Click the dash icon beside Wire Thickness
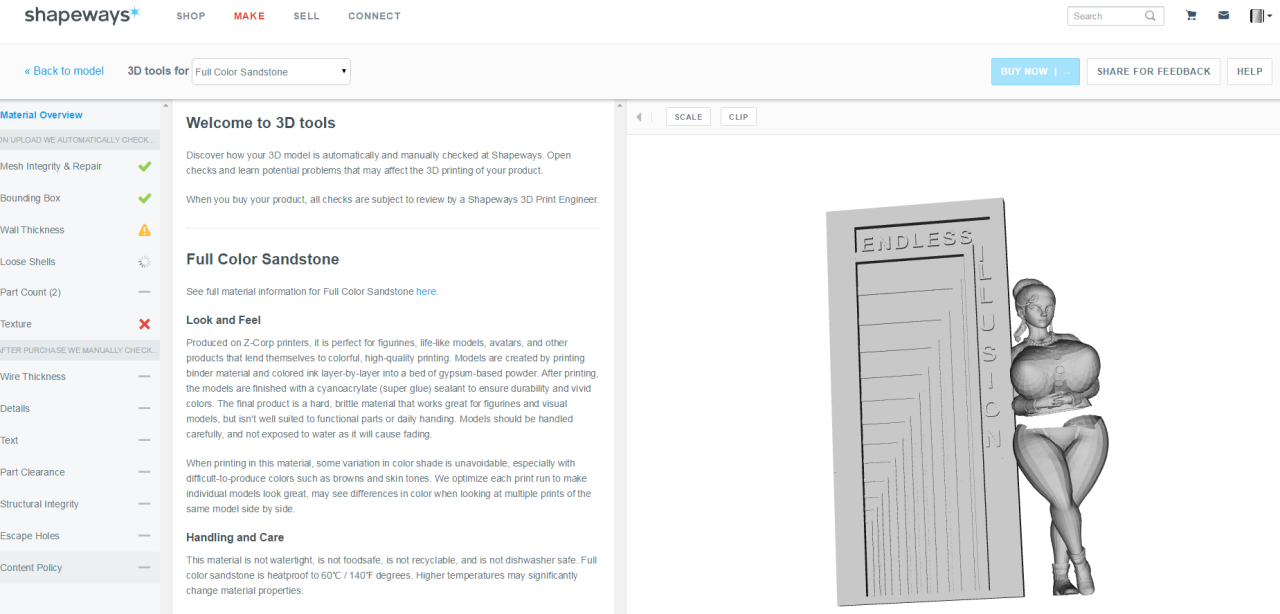Image resolution: width=1280 pixels, height=614 pixels. click(x=144, y=377)
